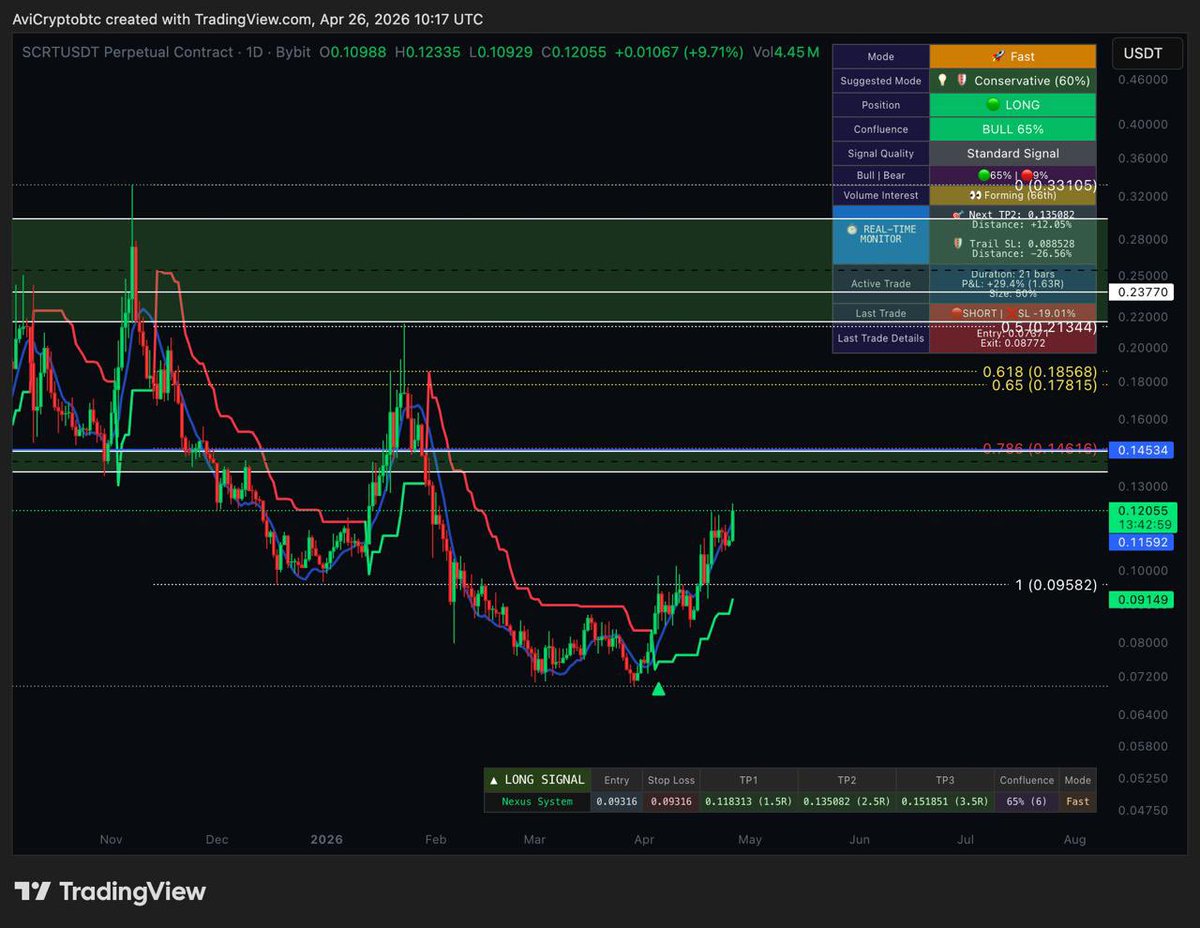Click the REAL-TIME MONITOR panel cell
This screenshot has width=1200, height=928.
881,234
